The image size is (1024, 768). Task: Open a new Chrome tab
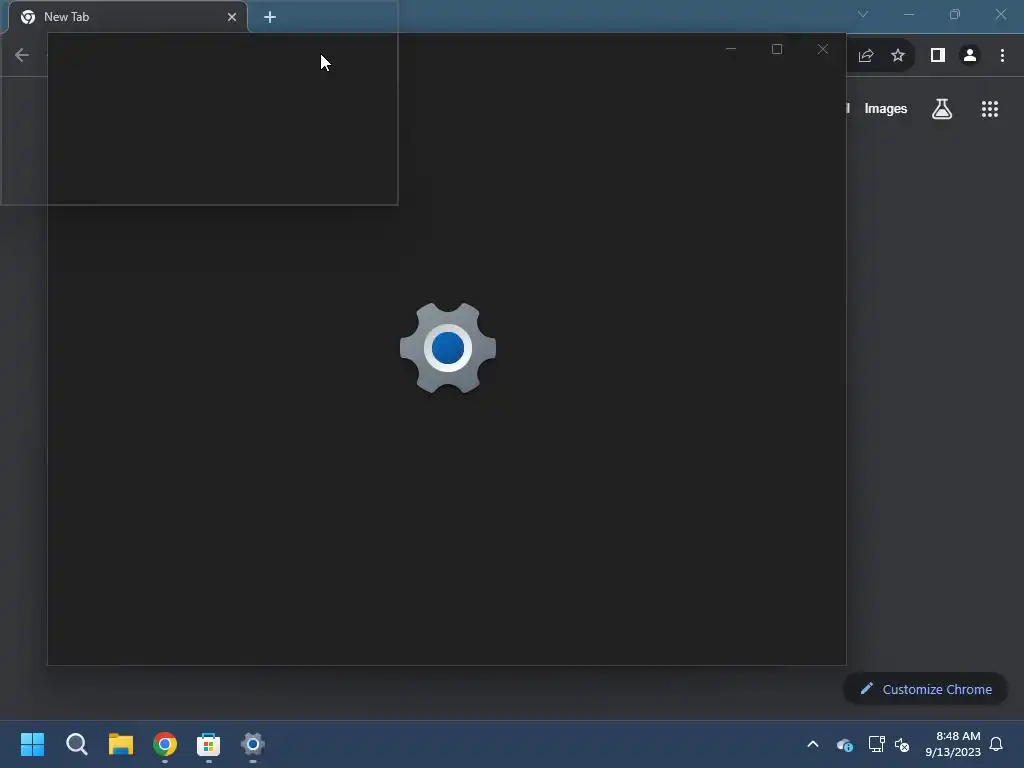tap(270, 17)
